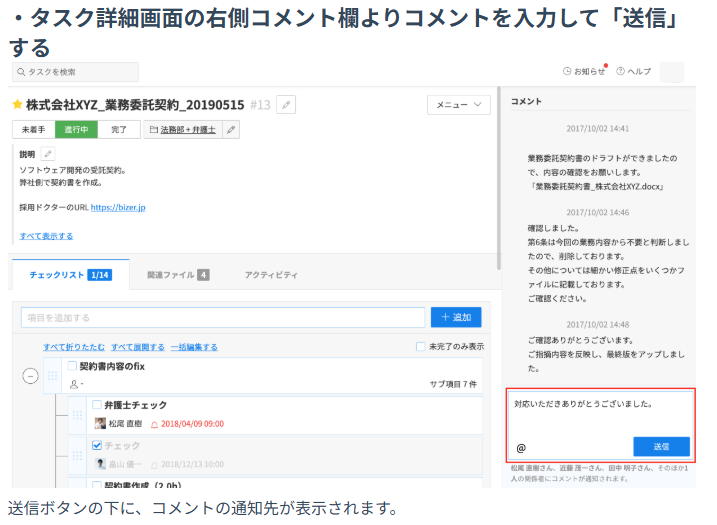Click the ＋追加 button
Screen dimensions: 717x525
(456, 317)
